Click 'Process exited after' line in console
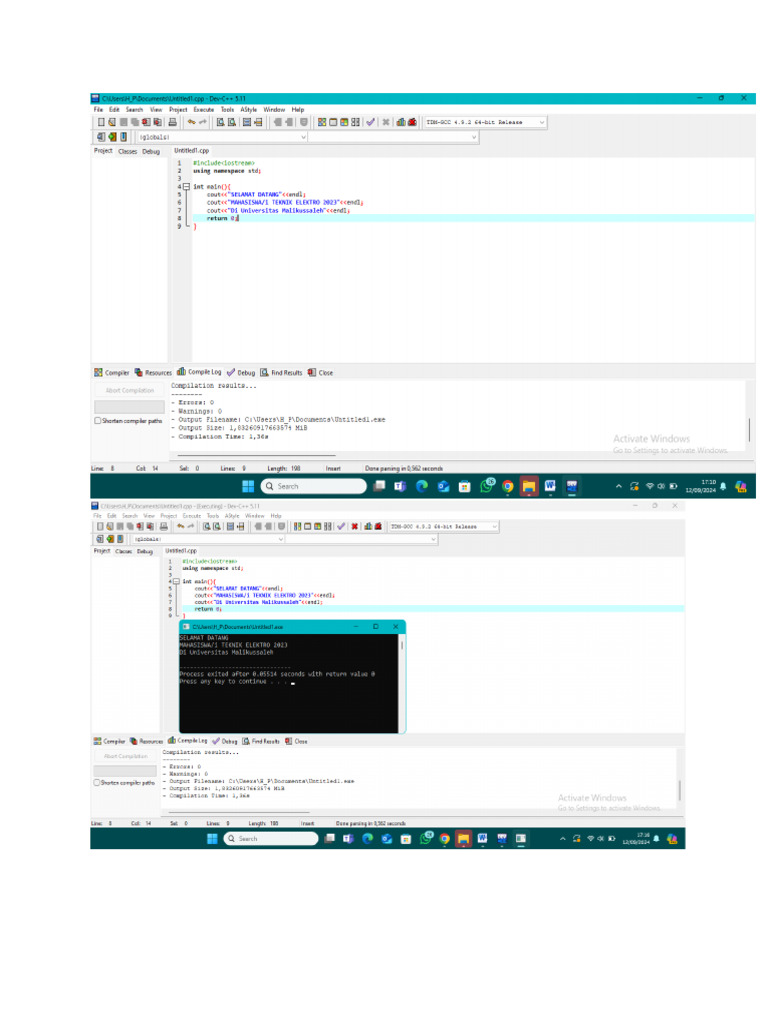Viewport: 768px width, 1024px height. (277, 674)
